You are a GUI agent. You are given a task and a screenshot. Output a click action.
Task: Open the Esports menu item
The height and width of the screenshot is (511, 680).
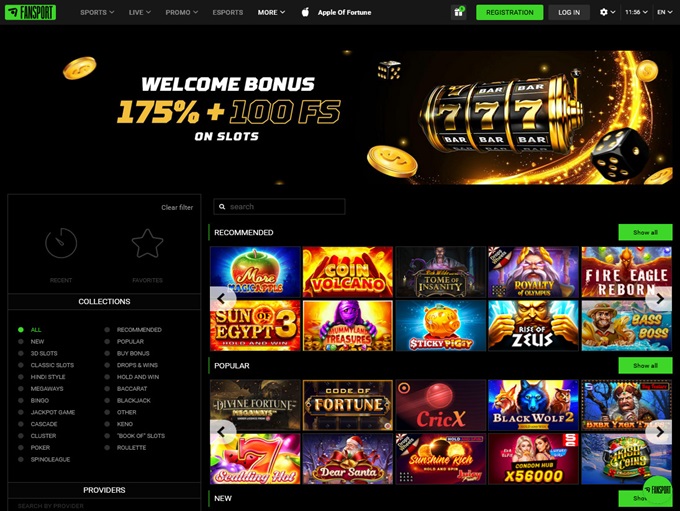point(228,12)
